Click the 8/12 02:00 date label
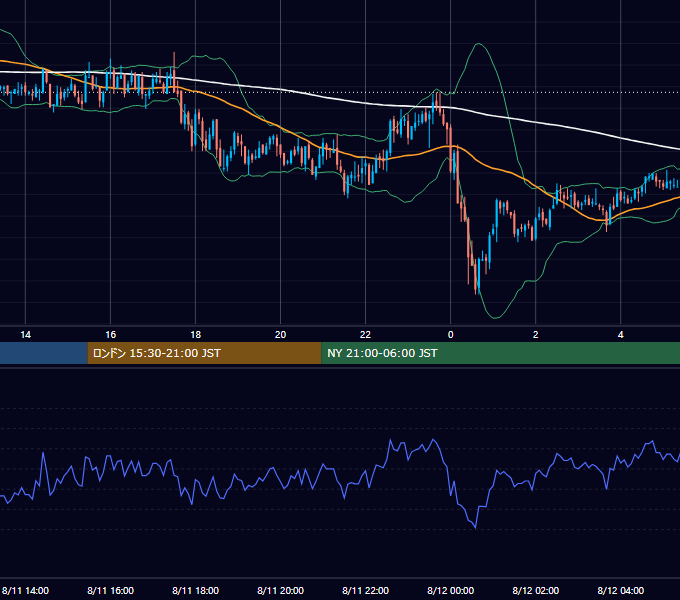 click(536, 590)
